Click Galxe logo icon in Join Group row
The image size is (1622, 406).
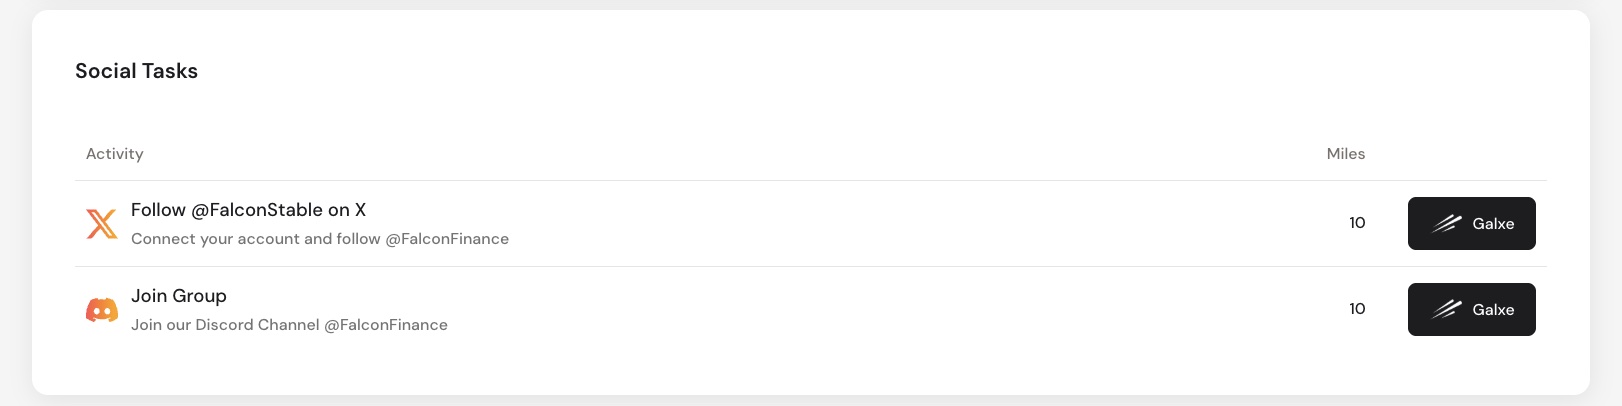click(x=1447, y=310)
